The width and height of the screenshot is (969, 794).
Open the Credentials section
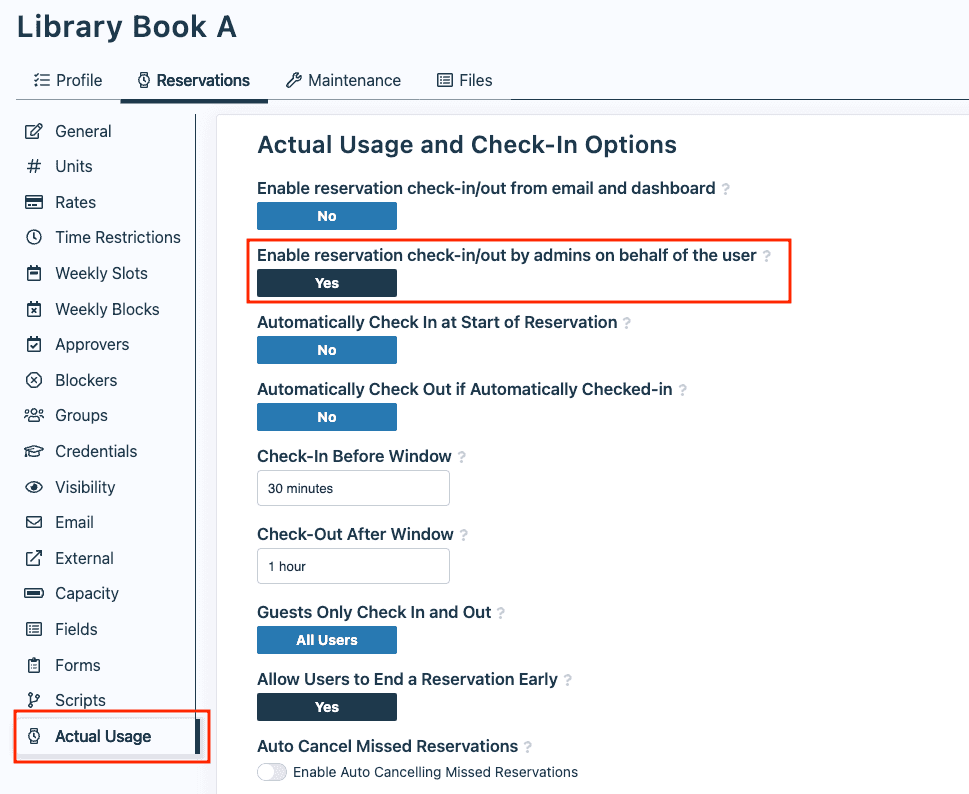pos(98,451)
